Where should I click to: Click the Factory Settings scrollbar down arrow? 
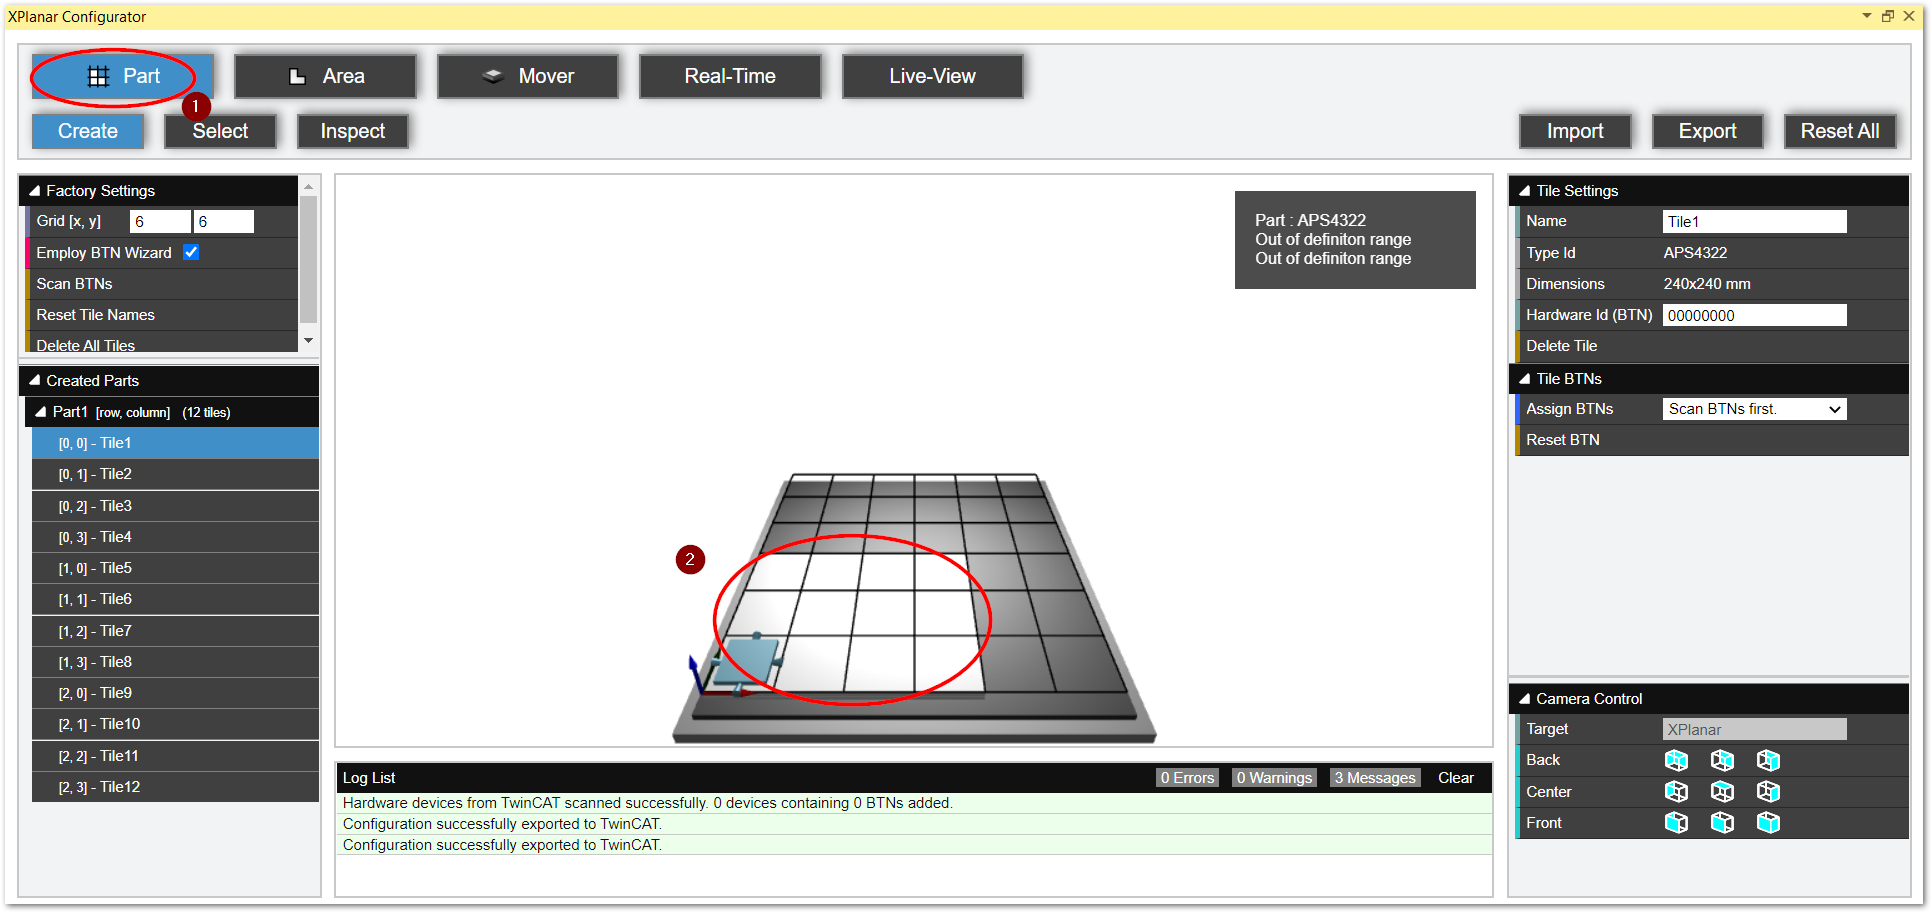coord(309,341)
